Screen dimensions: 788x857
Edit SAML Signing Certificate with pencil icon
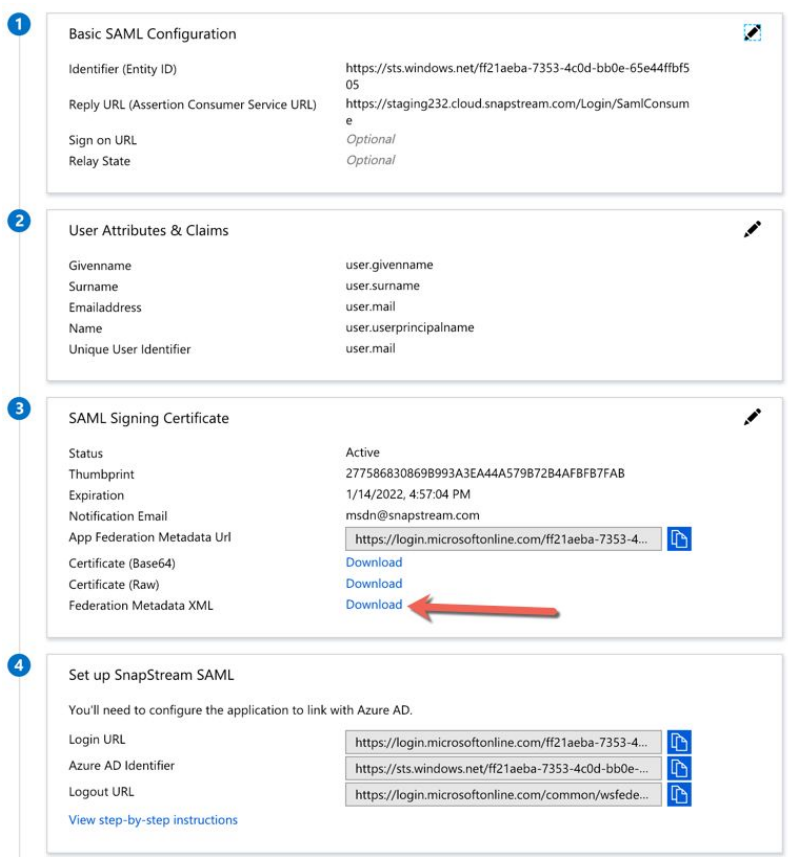click(752, 416)
